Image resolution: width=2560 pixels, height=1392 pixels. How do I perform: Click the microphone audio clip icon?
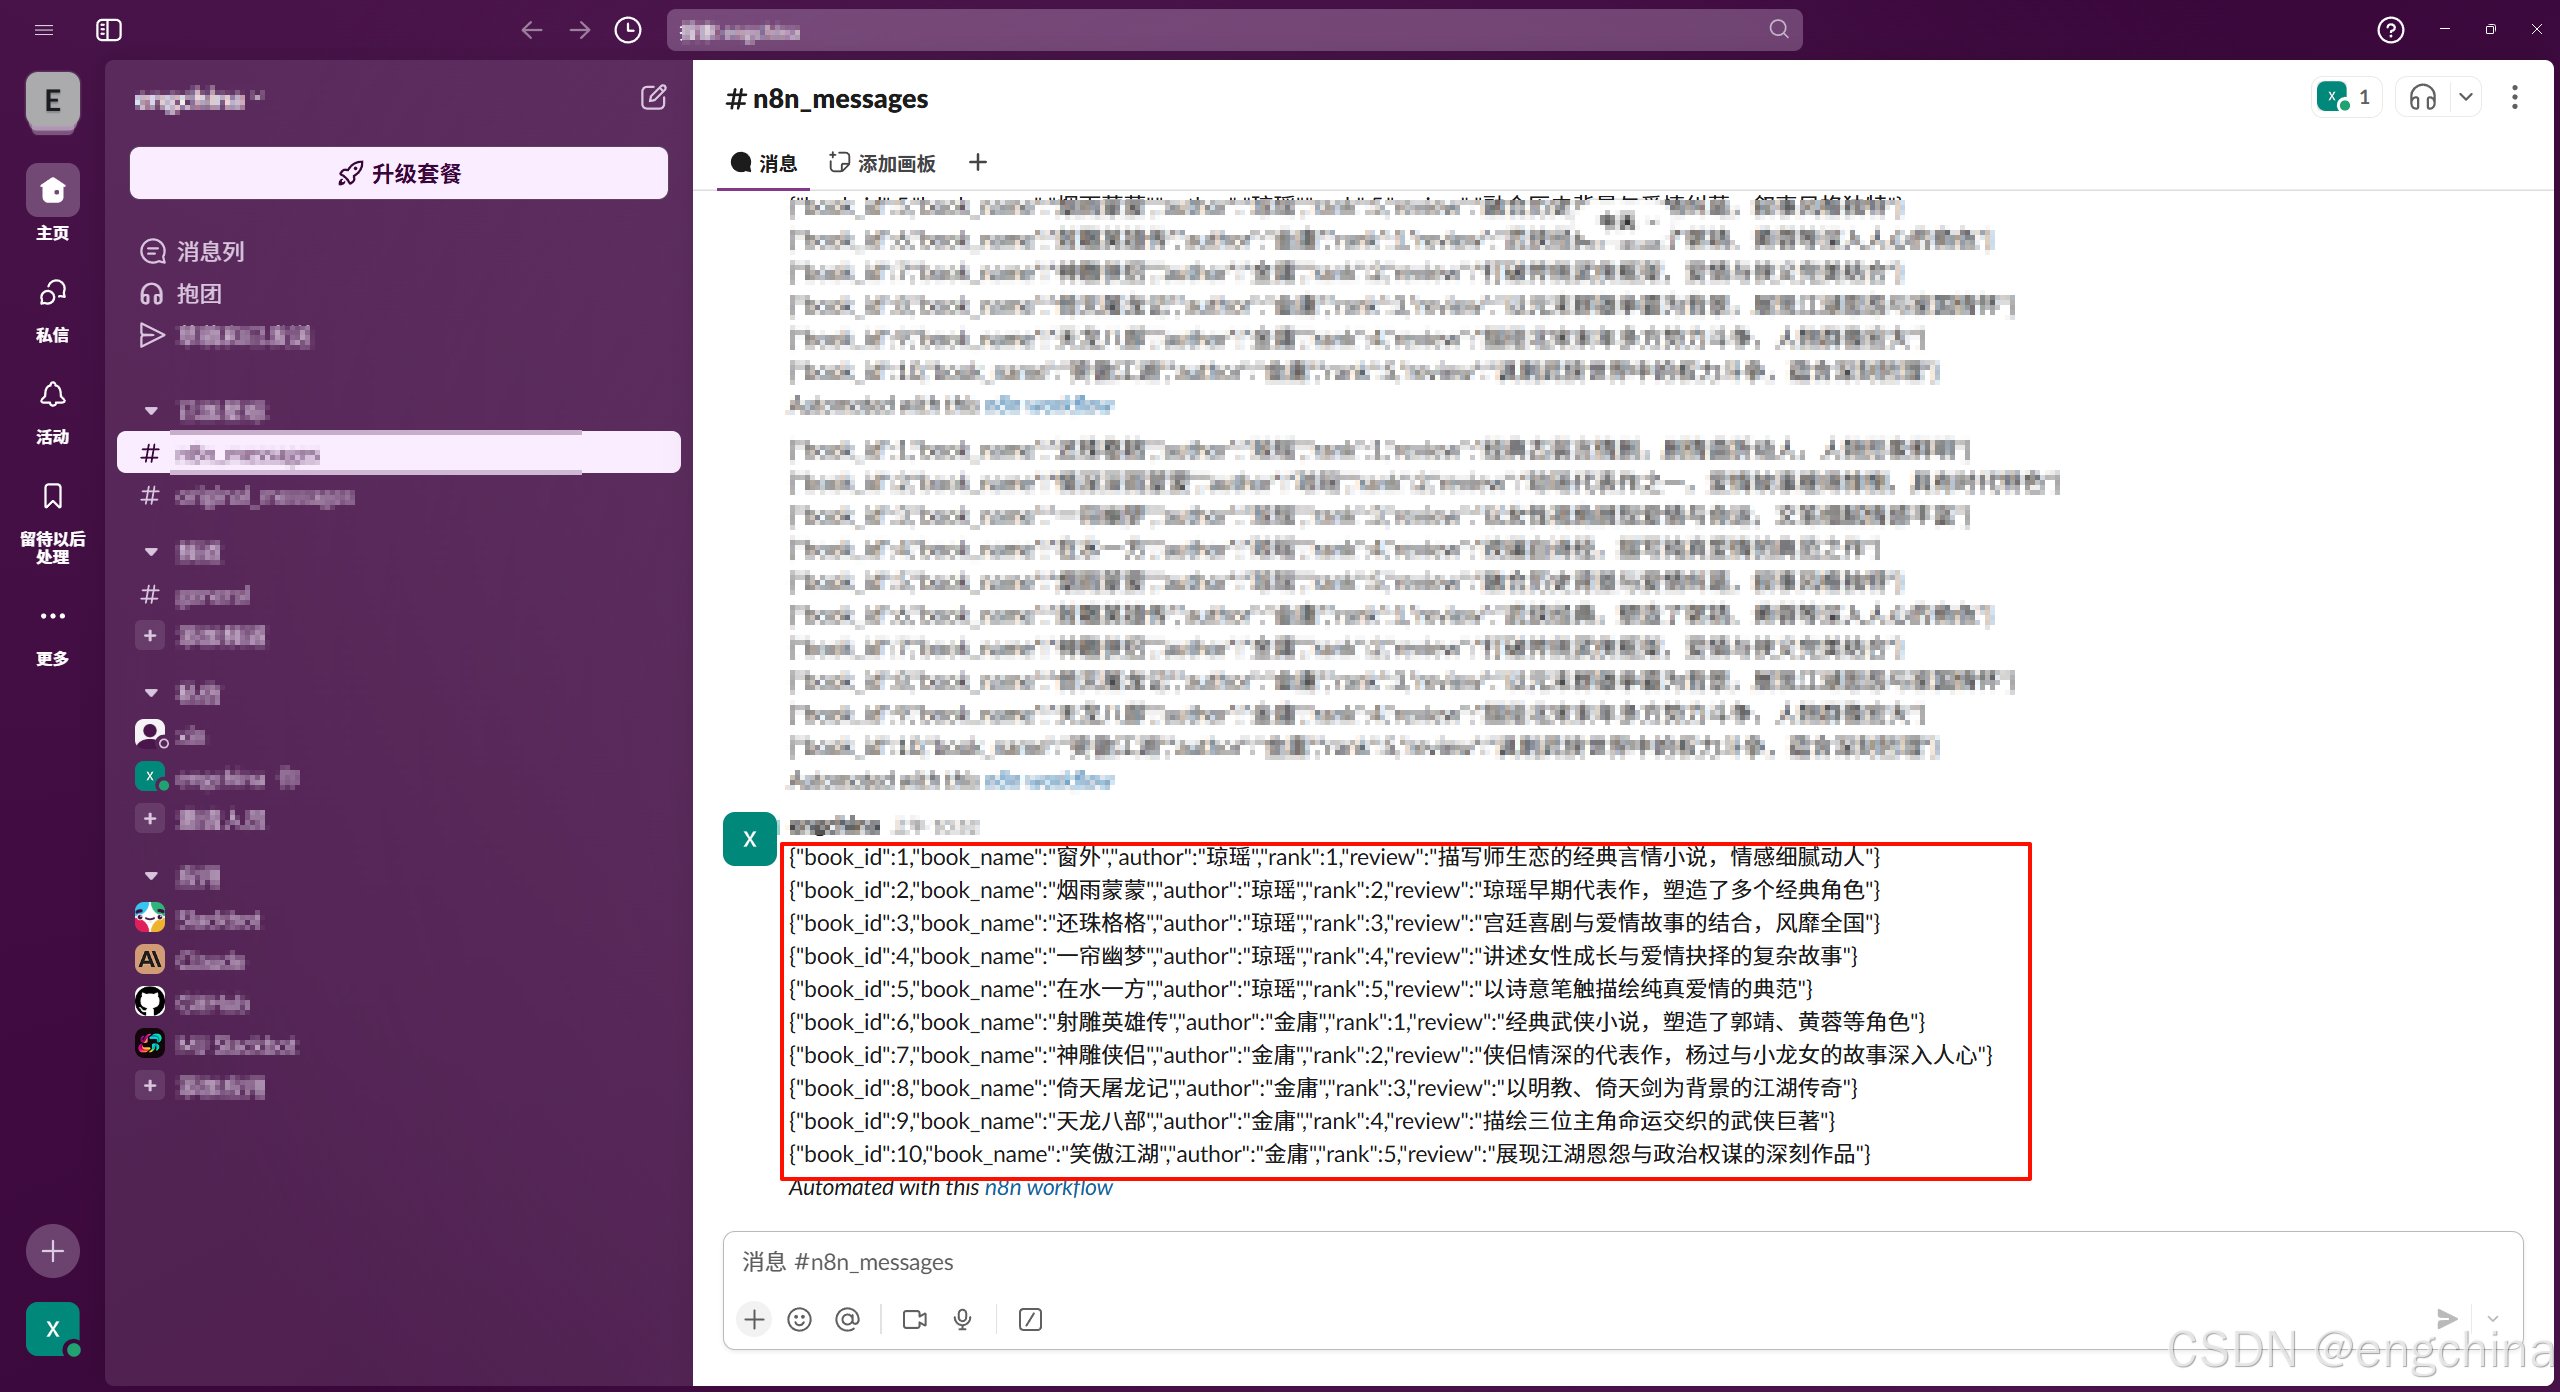coord(962,1319)
